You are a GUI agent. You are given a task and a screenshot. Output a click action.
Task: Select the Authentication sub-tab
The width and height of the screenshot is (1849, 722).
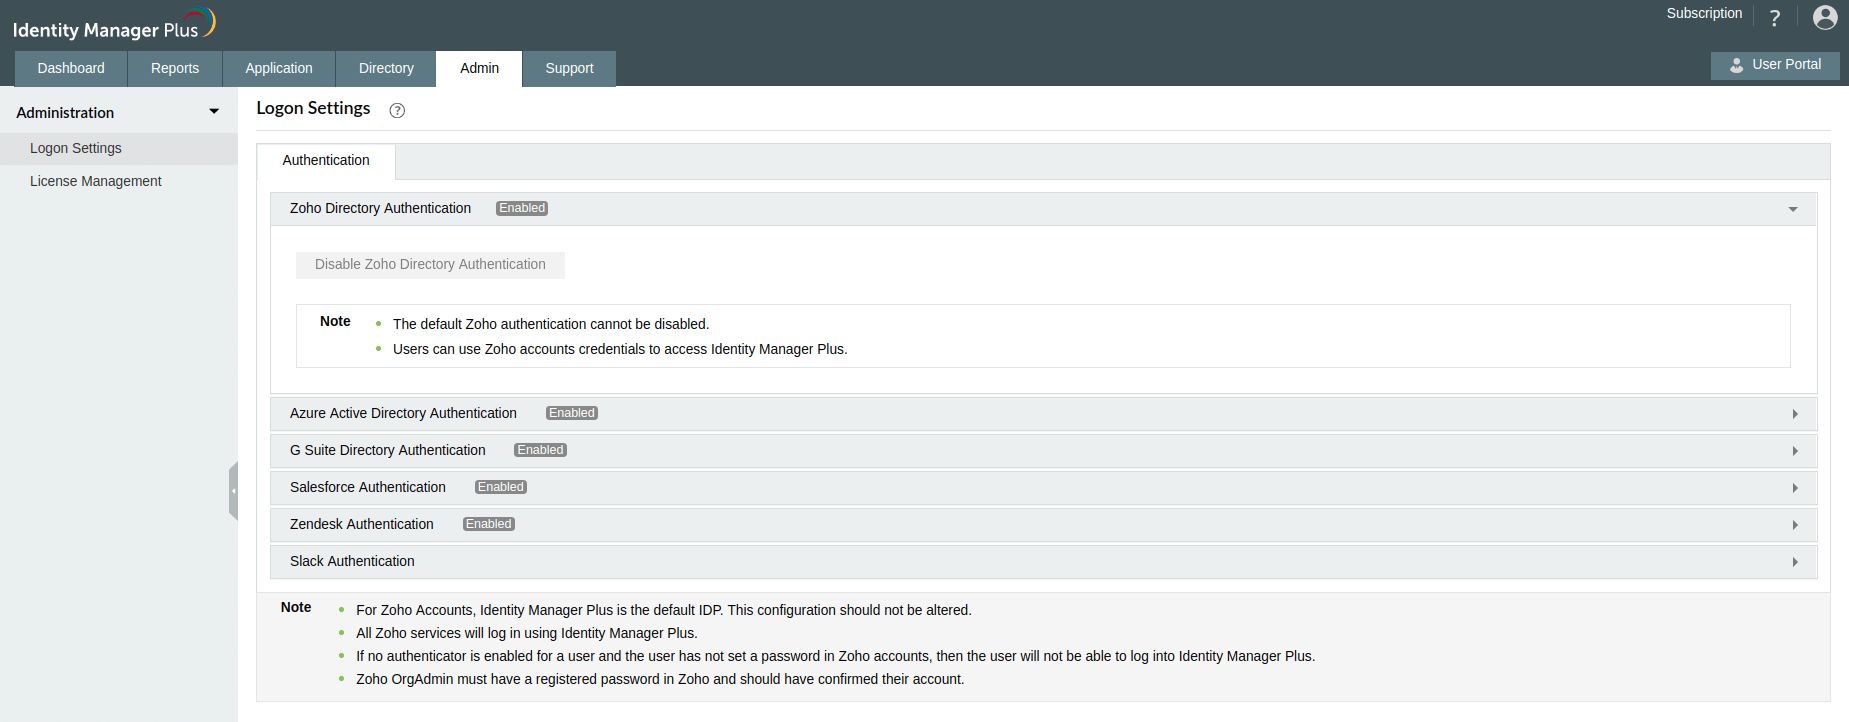tap(326, 161)
